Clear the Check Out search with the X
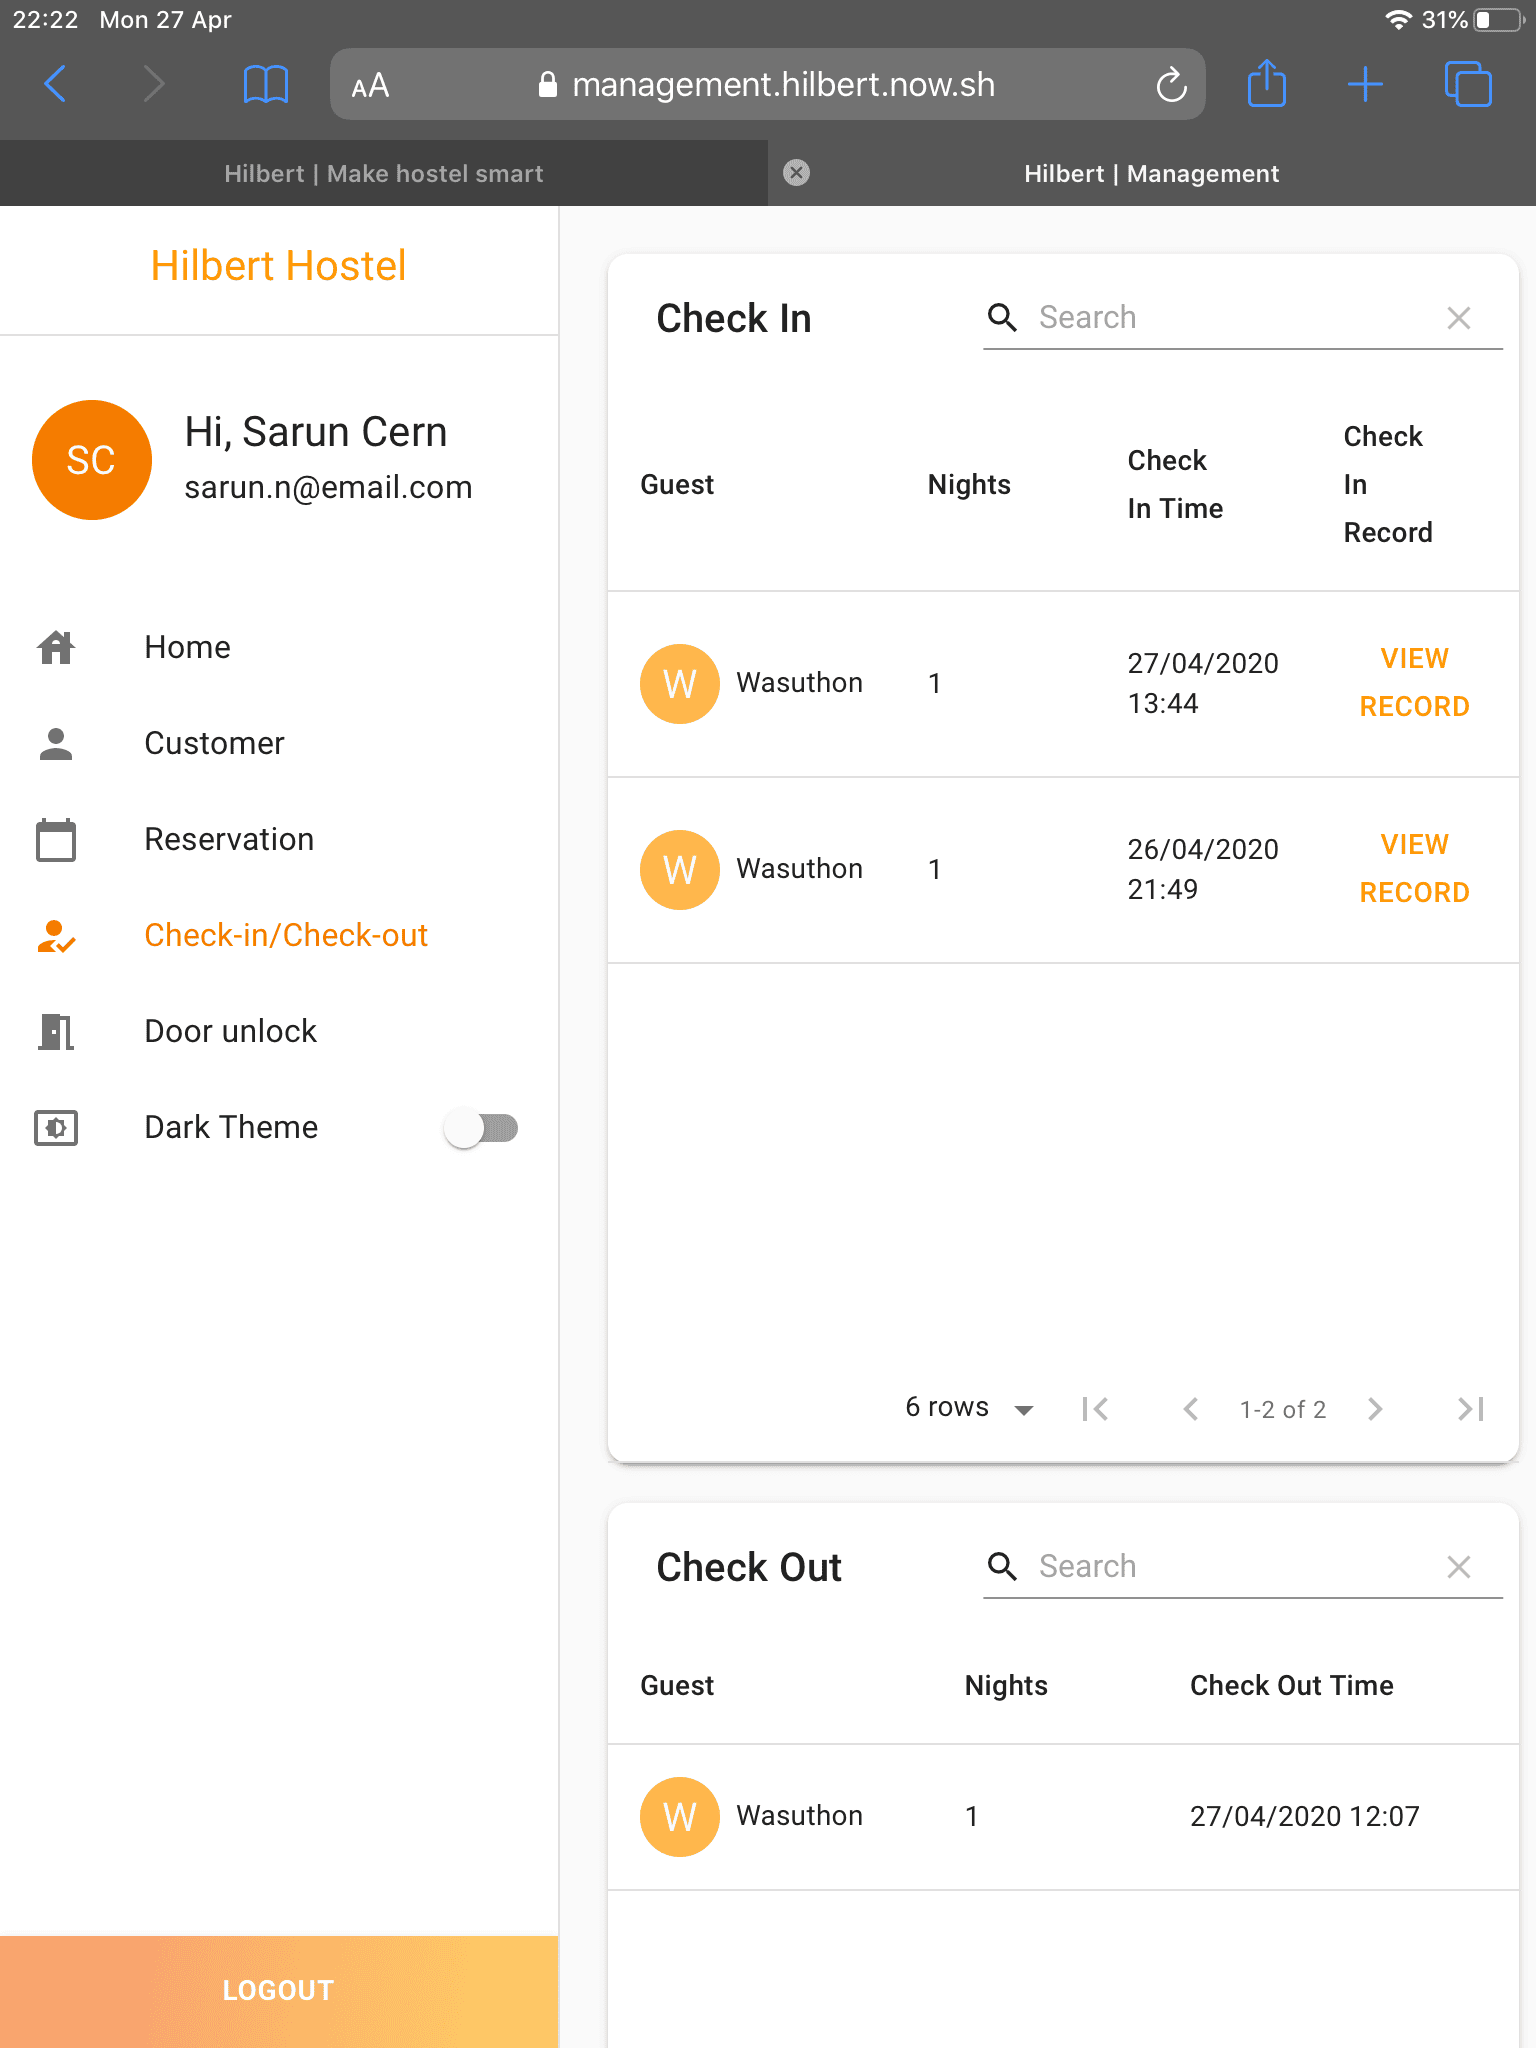This screenshot has height=2048, width=1536. click(1459, 1567)
